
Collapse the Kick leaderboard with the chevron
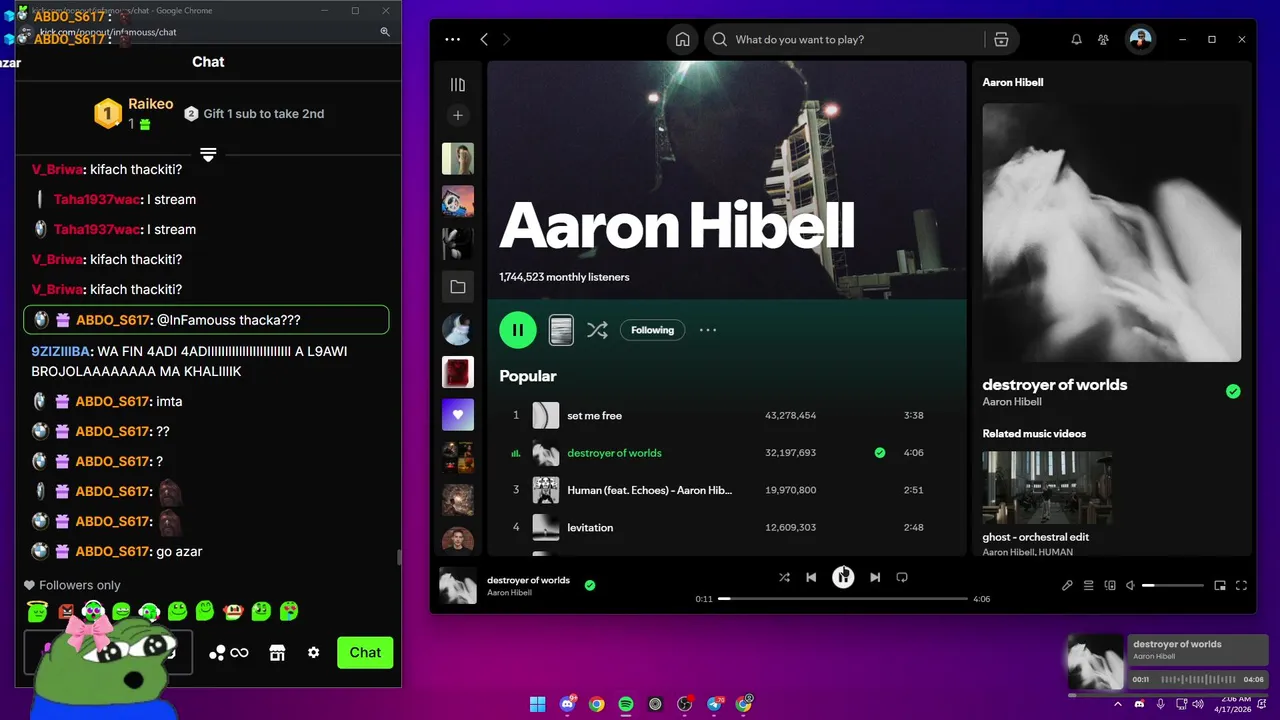tap(208, 154)
